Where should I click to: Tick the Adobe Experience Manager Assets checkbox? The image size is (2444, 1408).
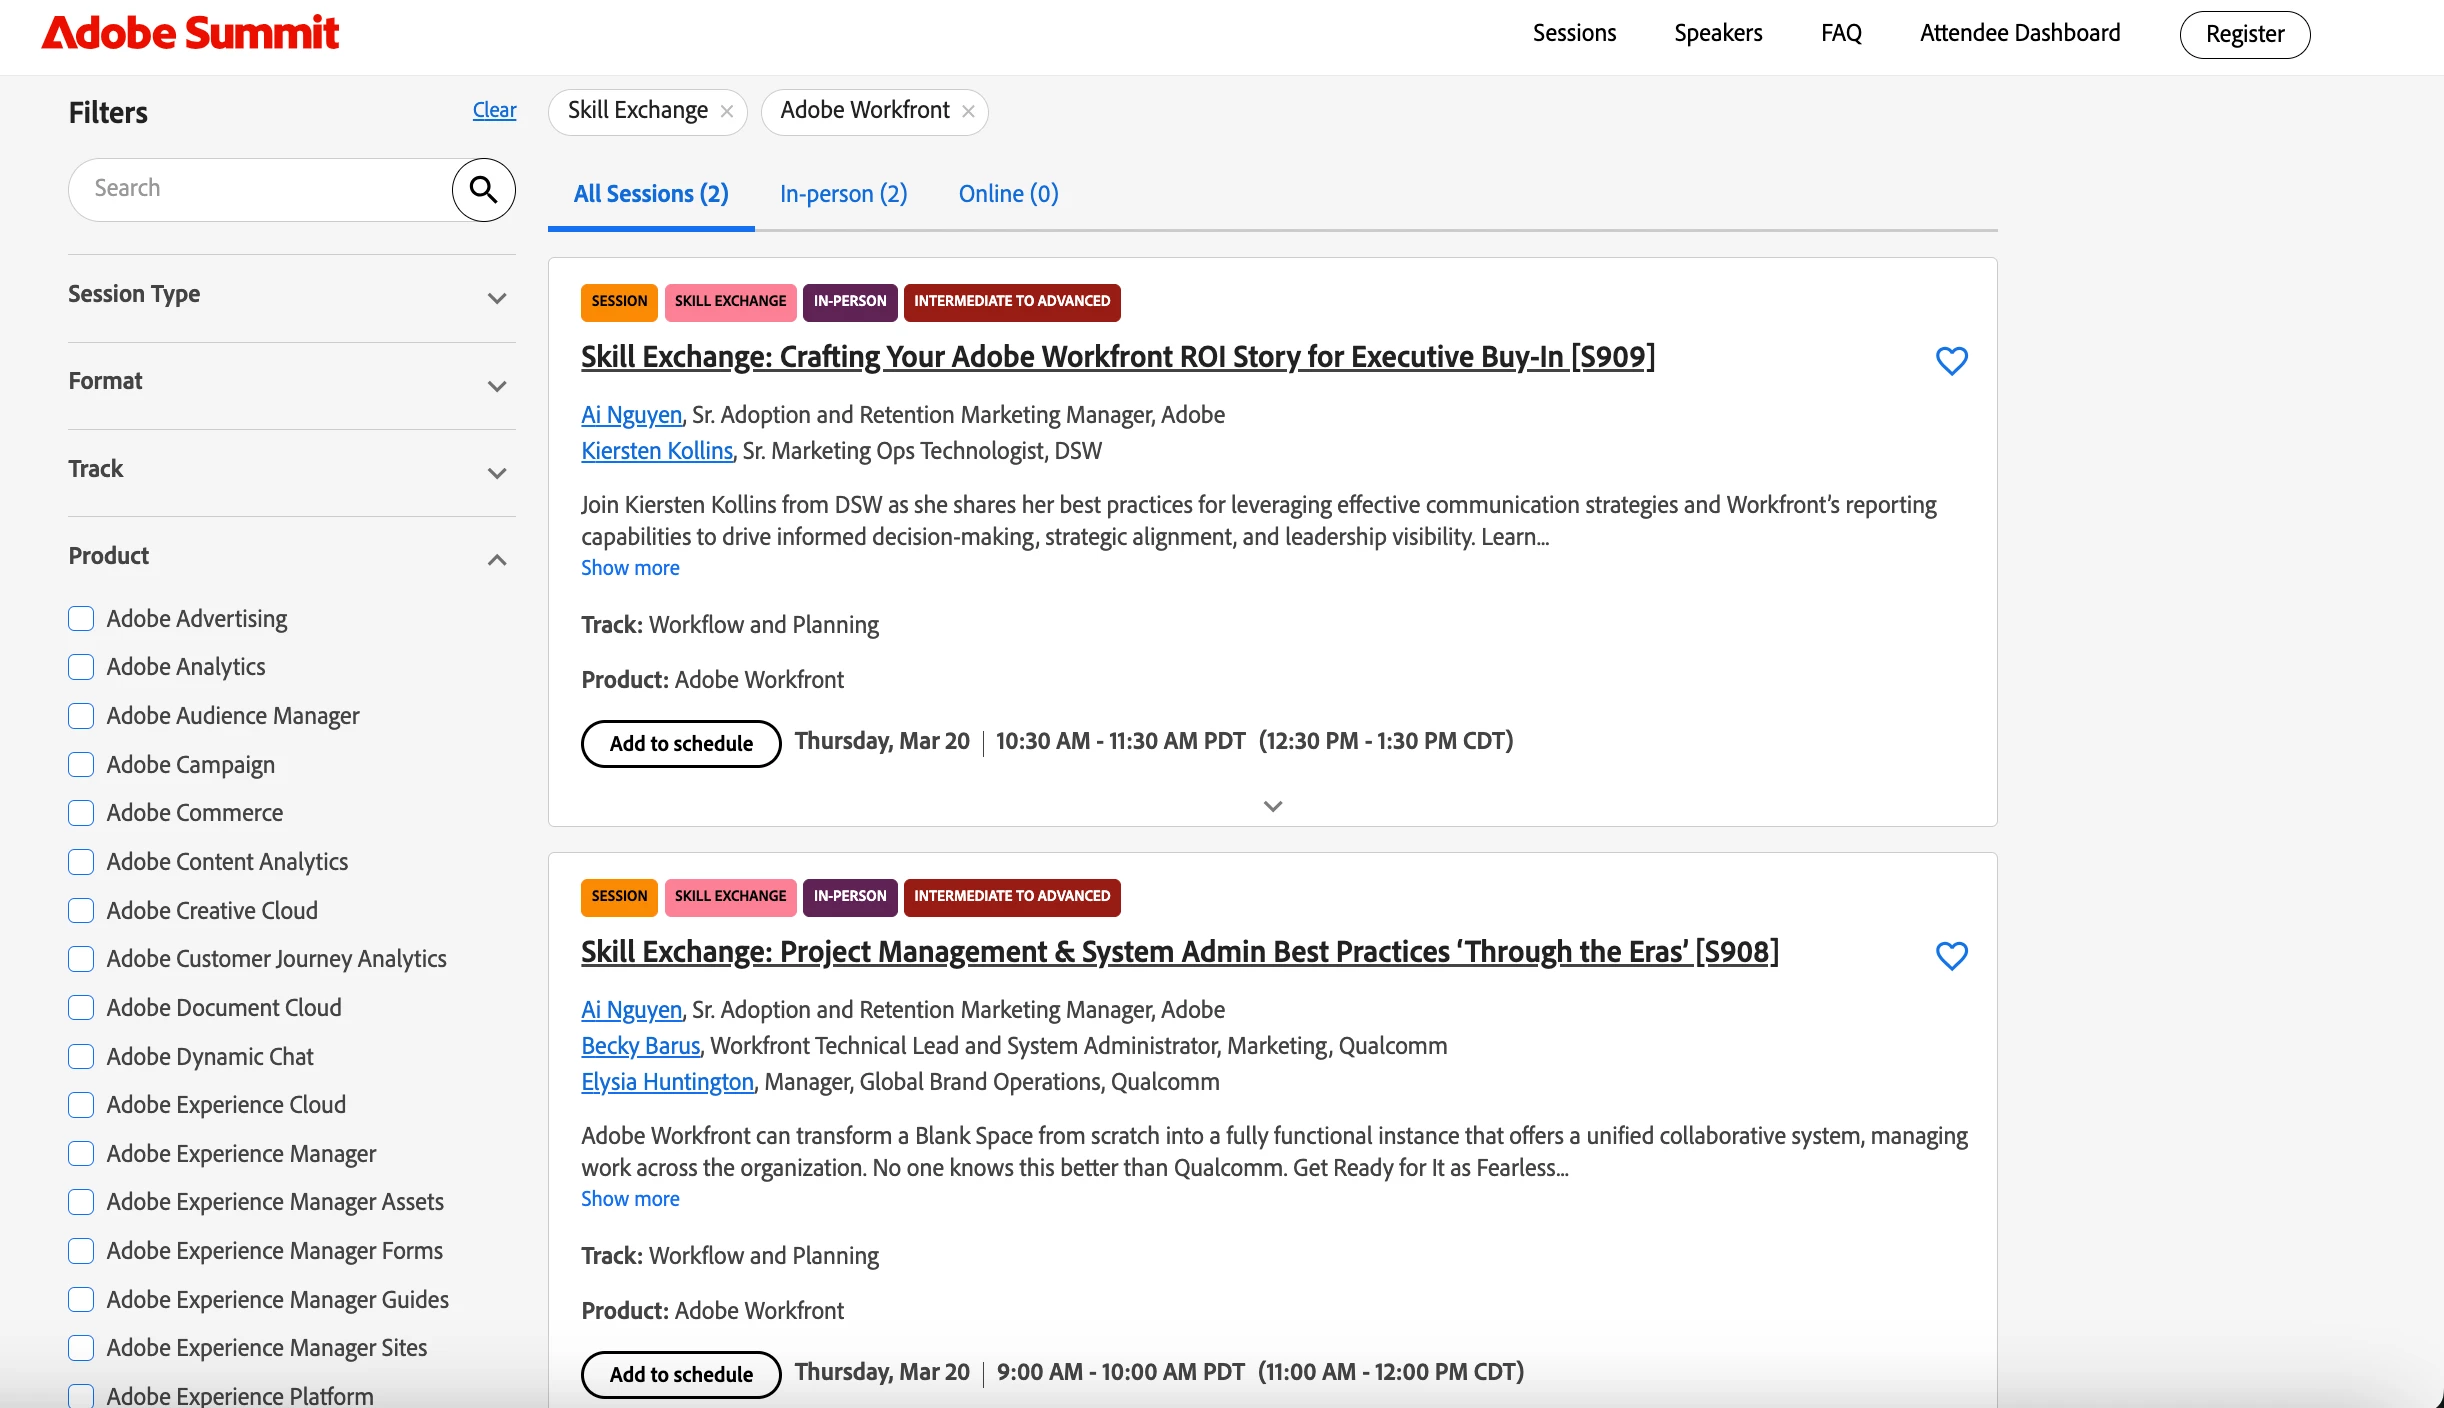click(81, 1202)
